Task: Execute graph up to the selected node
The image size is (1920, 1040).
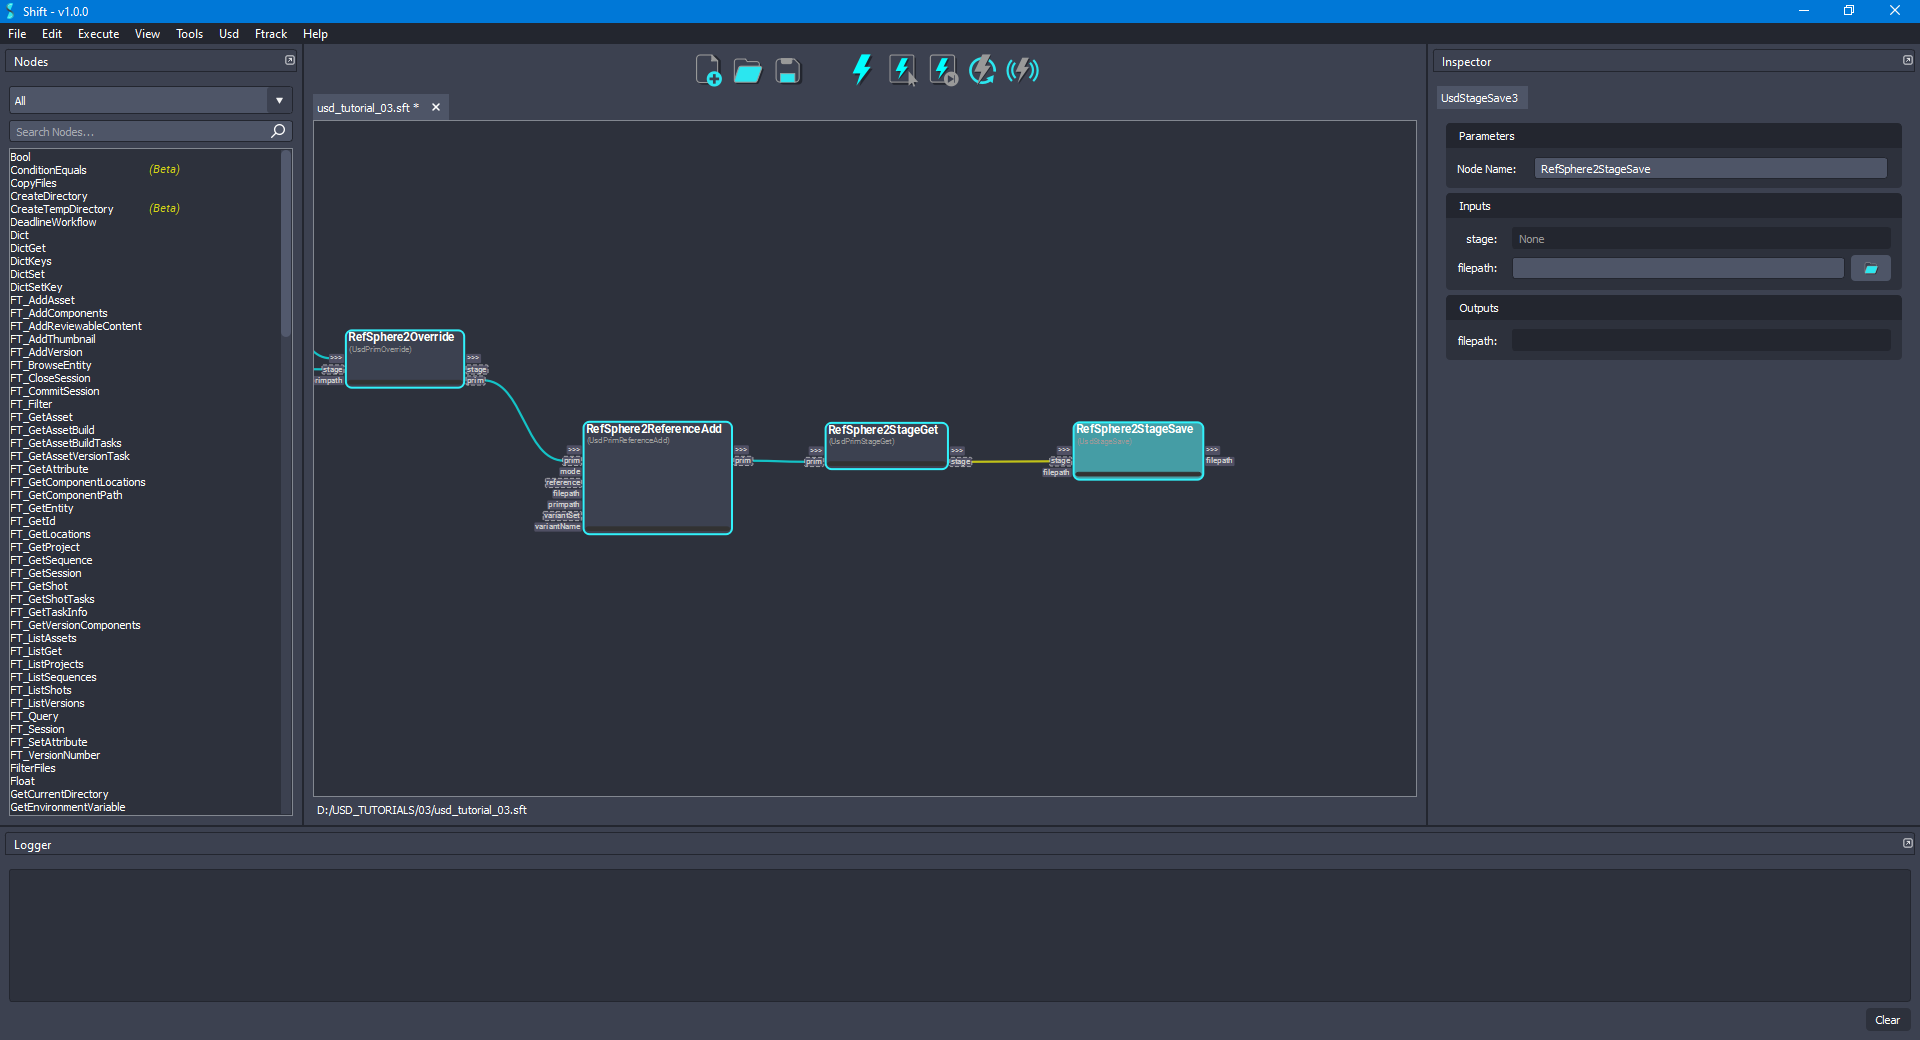Action: pyautogui.click(x=942, y=69)
